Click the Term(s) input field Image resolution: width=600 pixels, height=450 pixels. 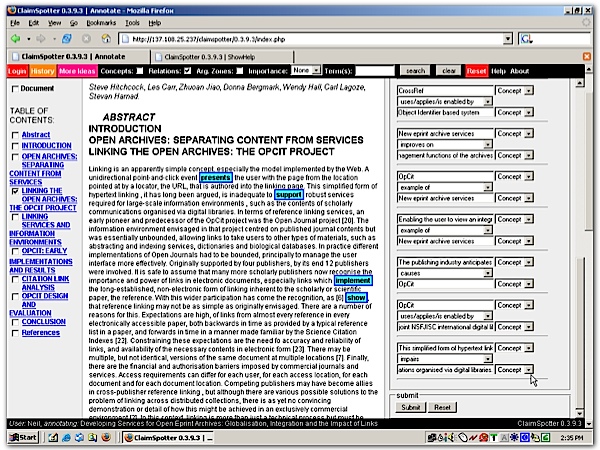pos(375,71)
